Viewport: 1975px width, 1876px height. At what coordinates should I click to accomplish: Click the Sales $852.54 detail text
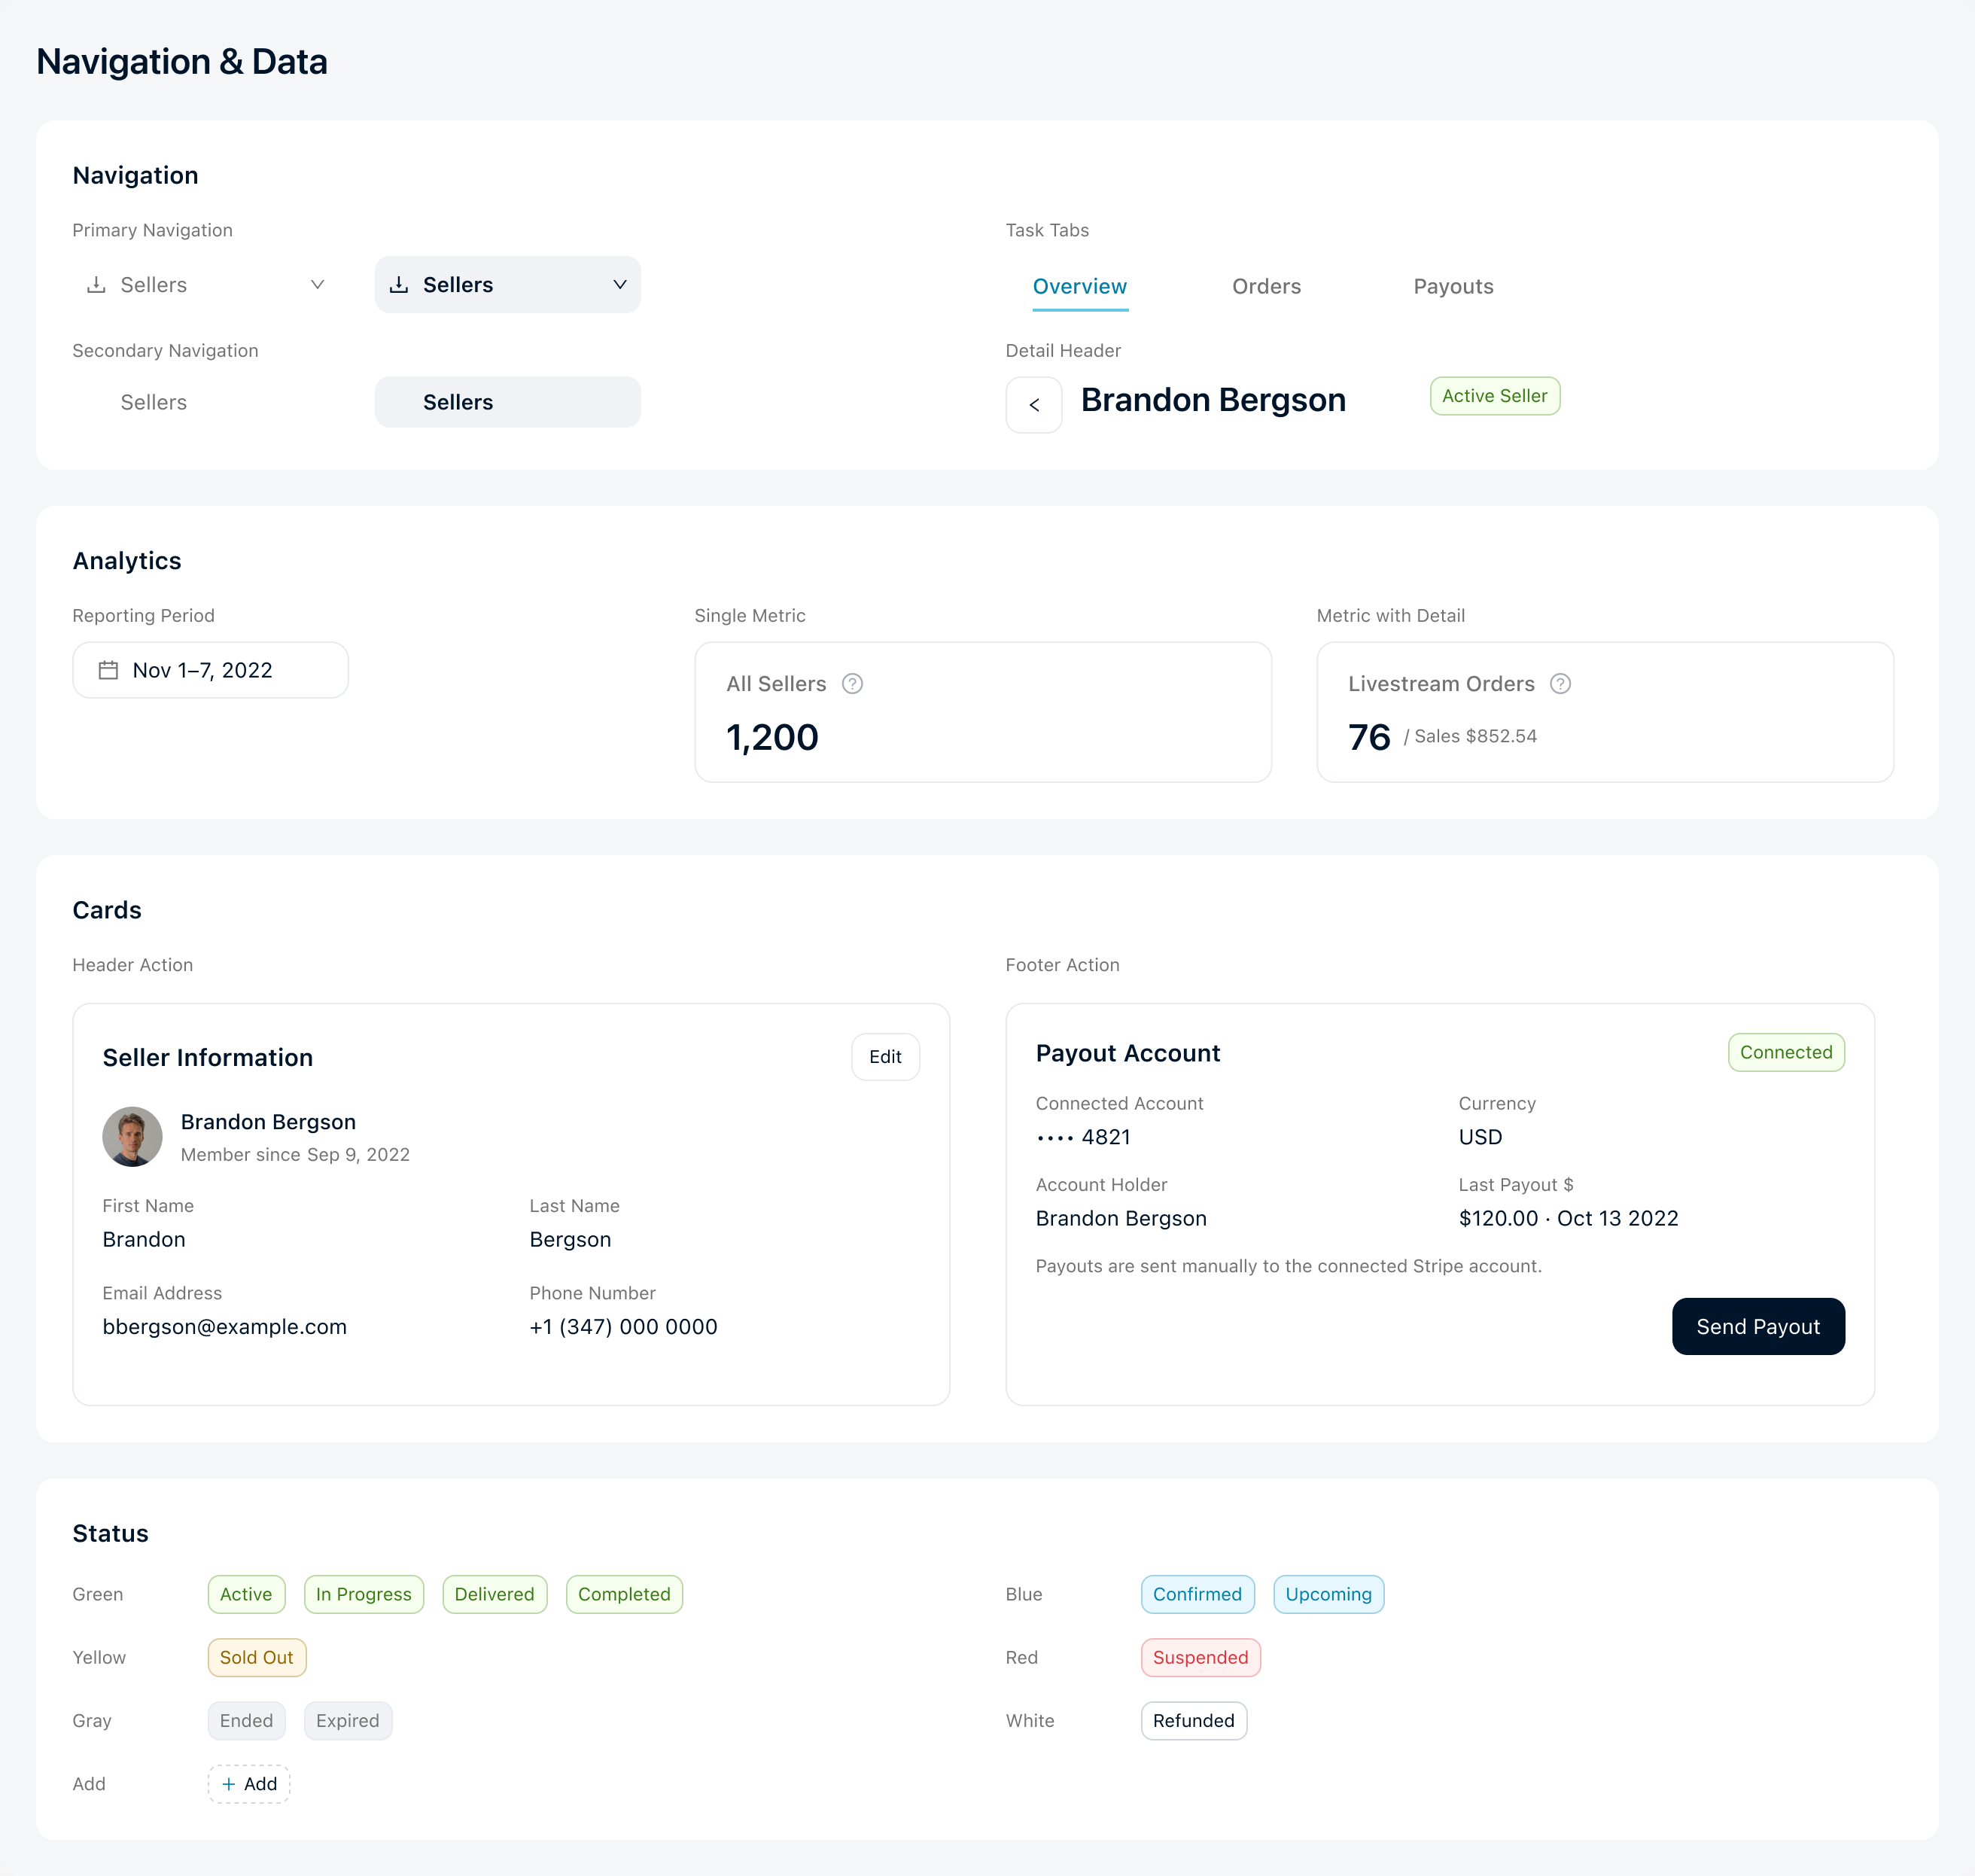(1470, 736)
